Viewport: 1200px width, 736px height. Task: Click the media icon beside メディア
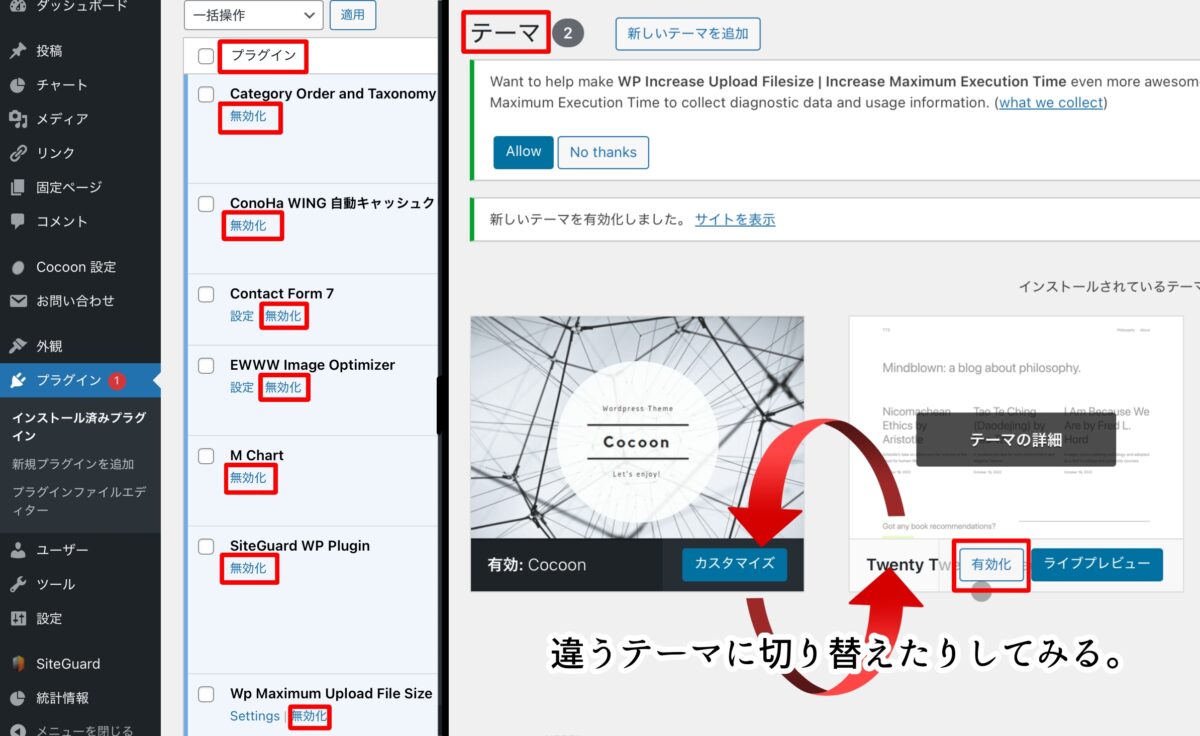coord(18,119)
